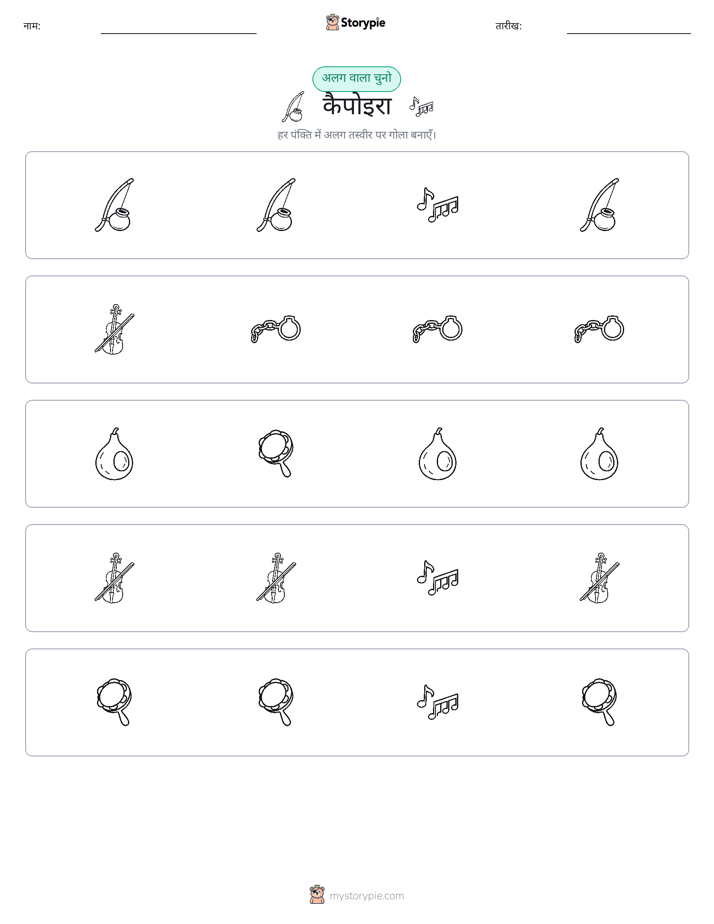Viewport: 714px width, 924px height.
Task: Select the middle chain shackle in row two
Action: coord(438,329)
